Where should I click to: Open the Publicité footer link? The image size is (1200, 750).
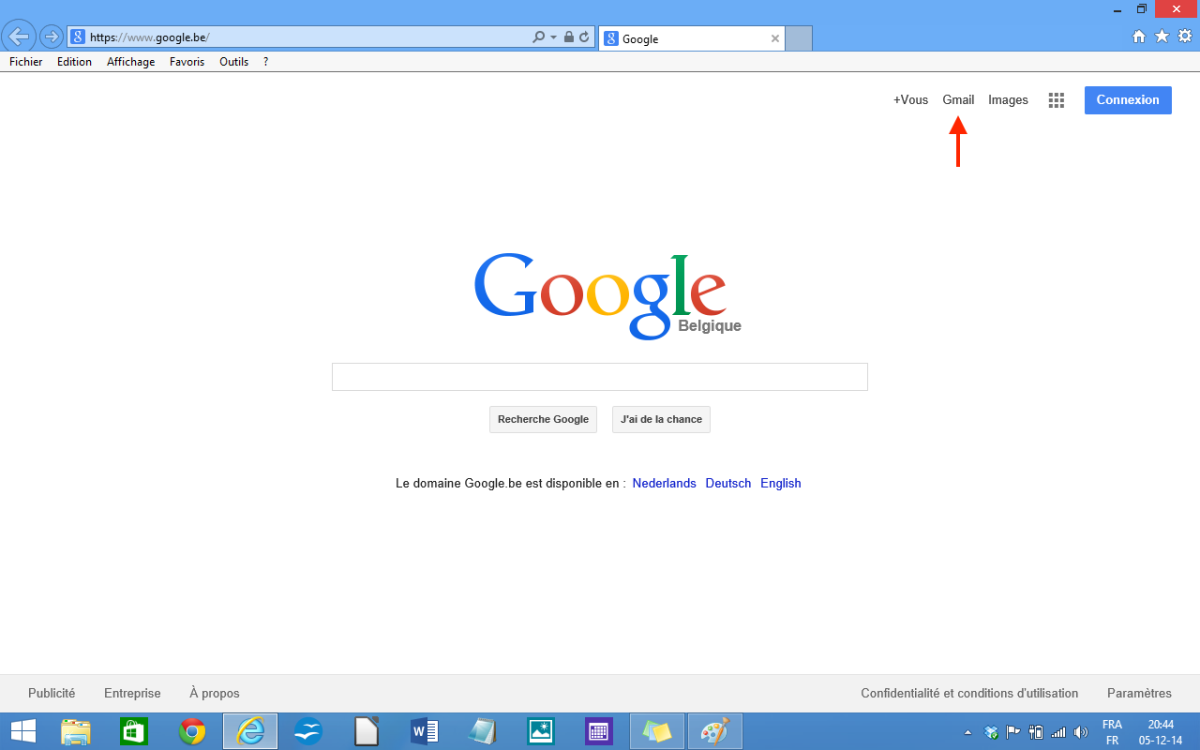tap(52, 693)
